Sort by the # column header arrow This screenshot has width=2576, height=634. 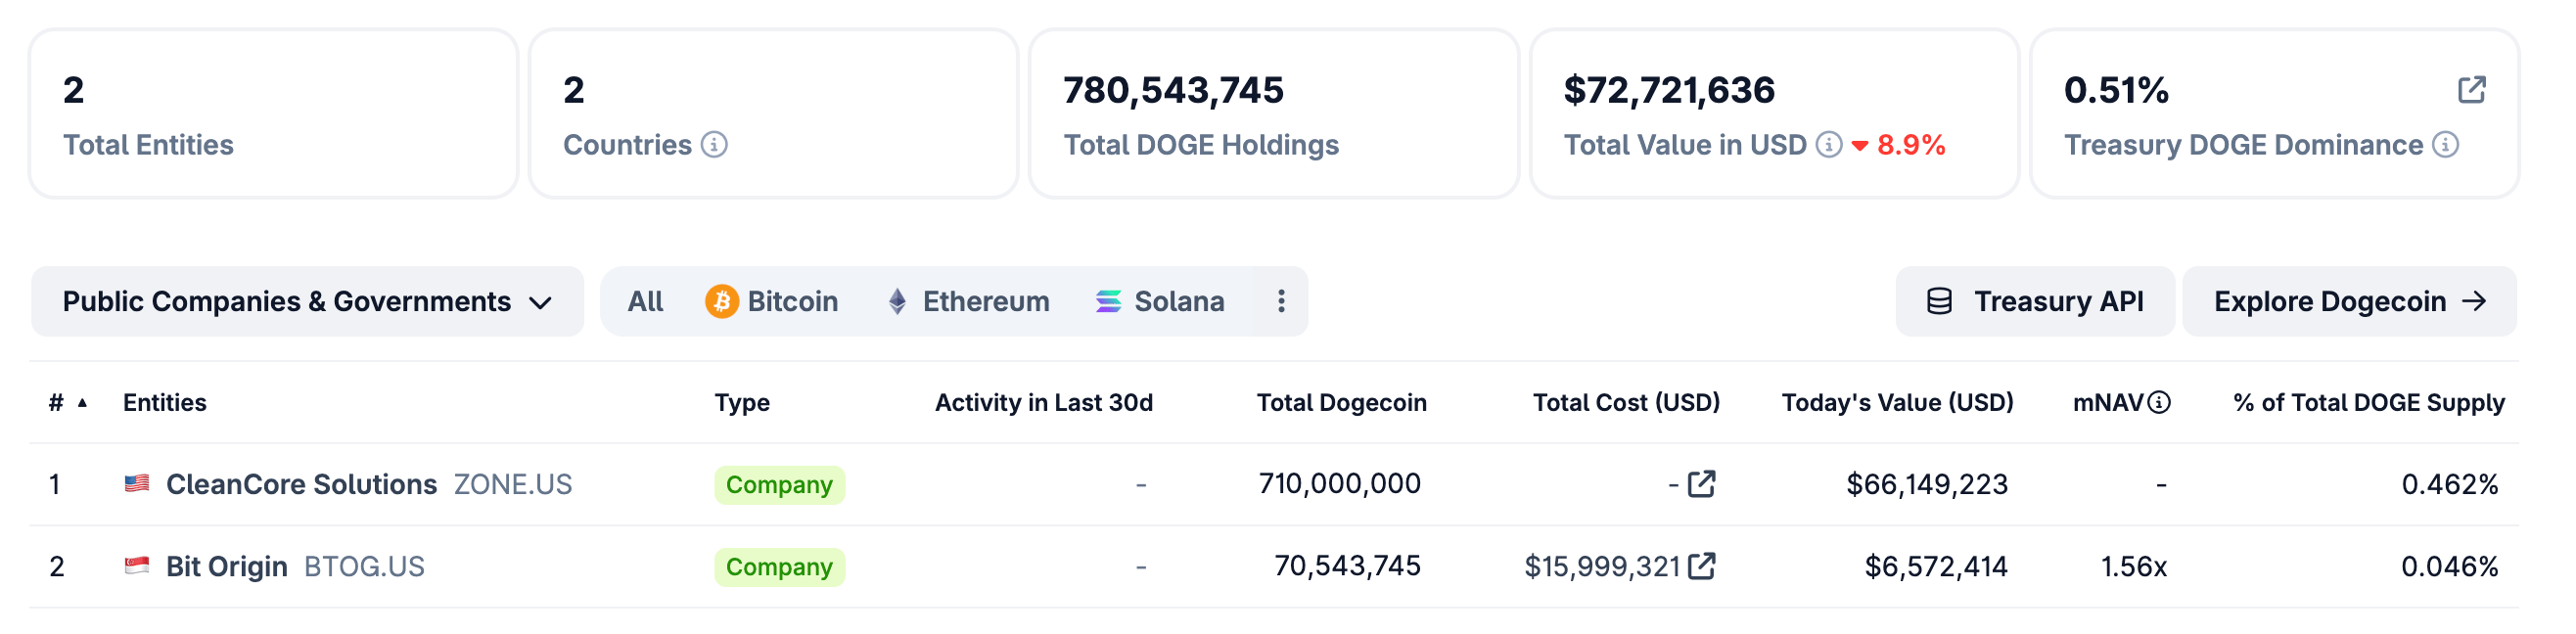tap(82, 402)
